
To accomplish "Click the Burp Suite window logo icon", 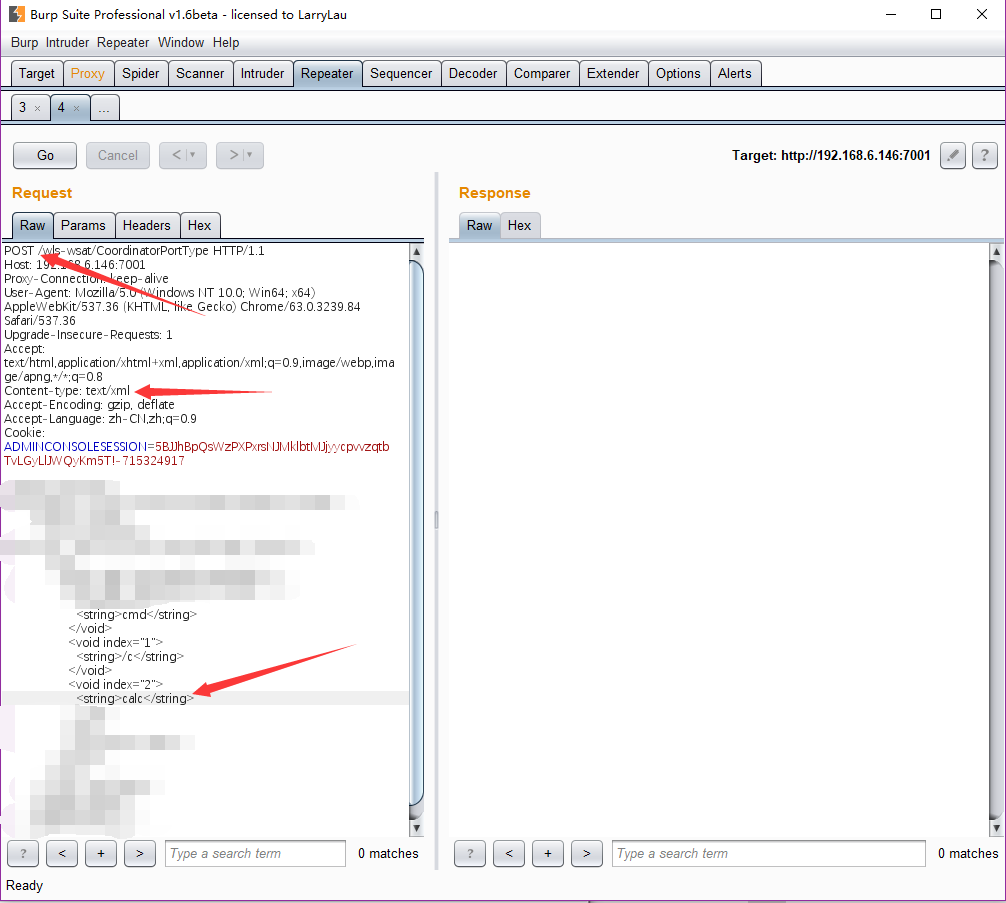I will 17,14.
